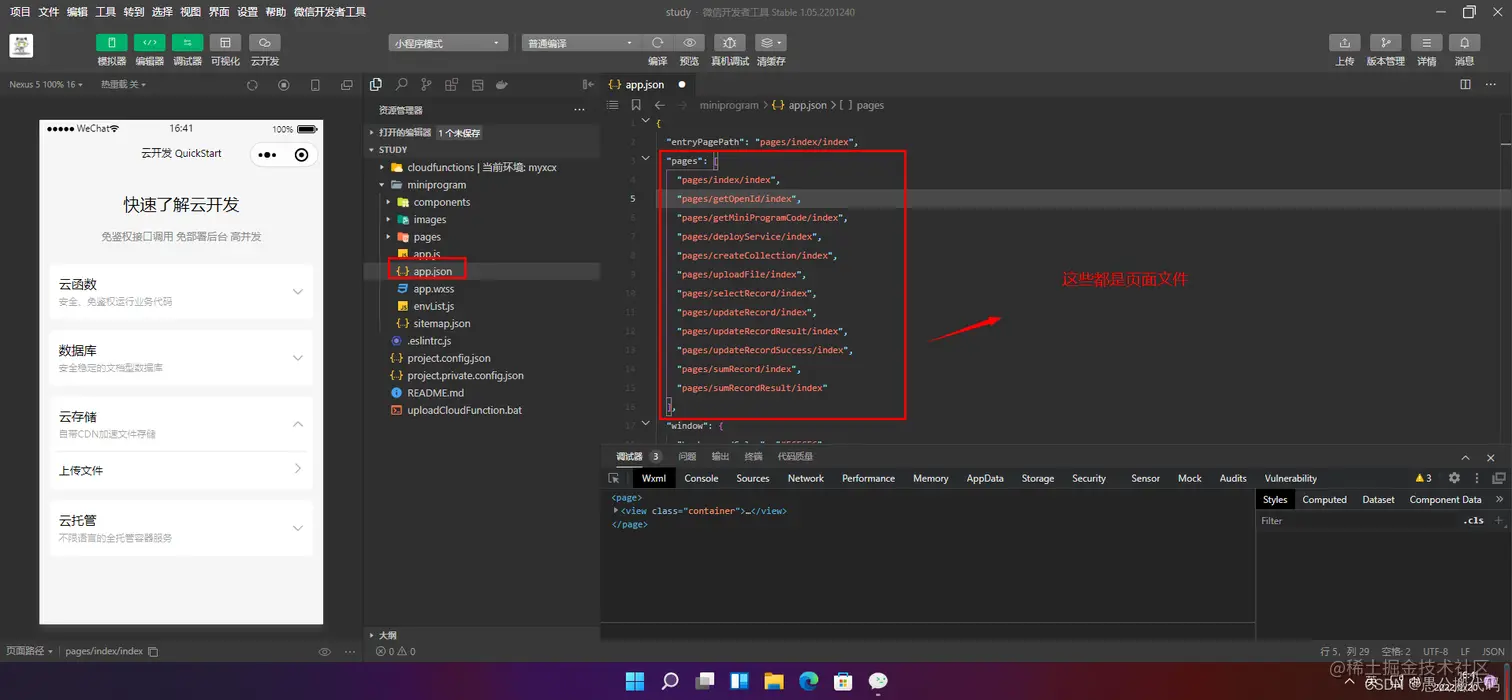
Task: Click the Windows Start button on taskbar
Action: (635, 681)
